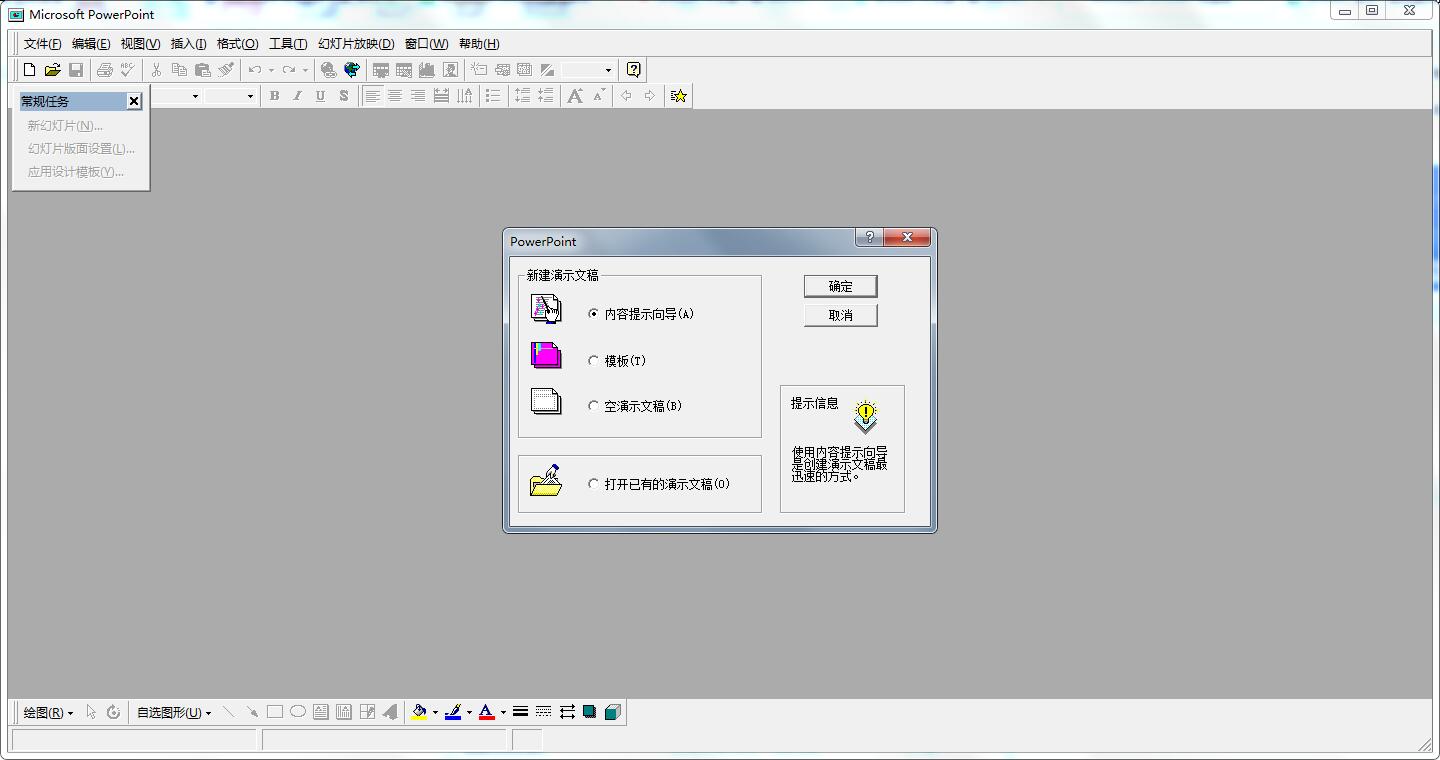Click the 3-D effect icon

613,711
